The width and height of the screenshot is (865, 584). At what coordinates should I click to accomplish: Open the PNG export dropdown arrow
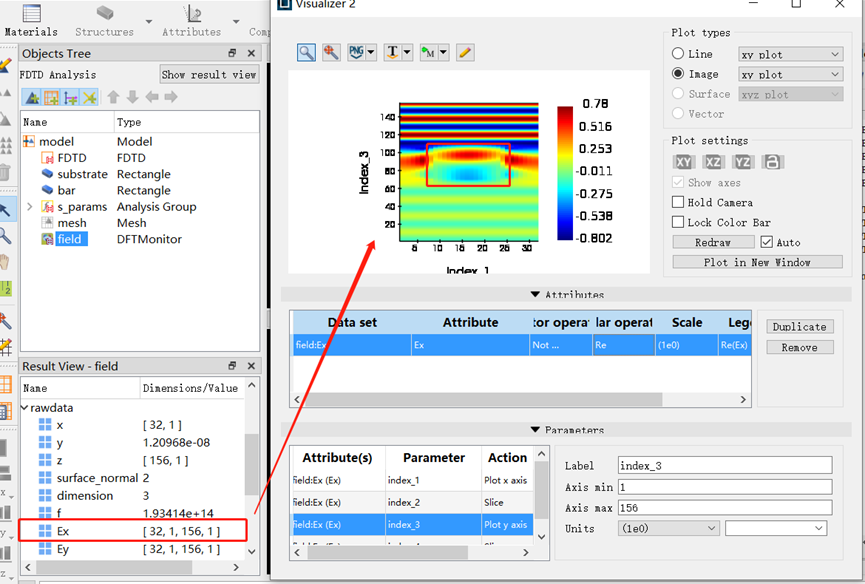(x=371, y=52)
